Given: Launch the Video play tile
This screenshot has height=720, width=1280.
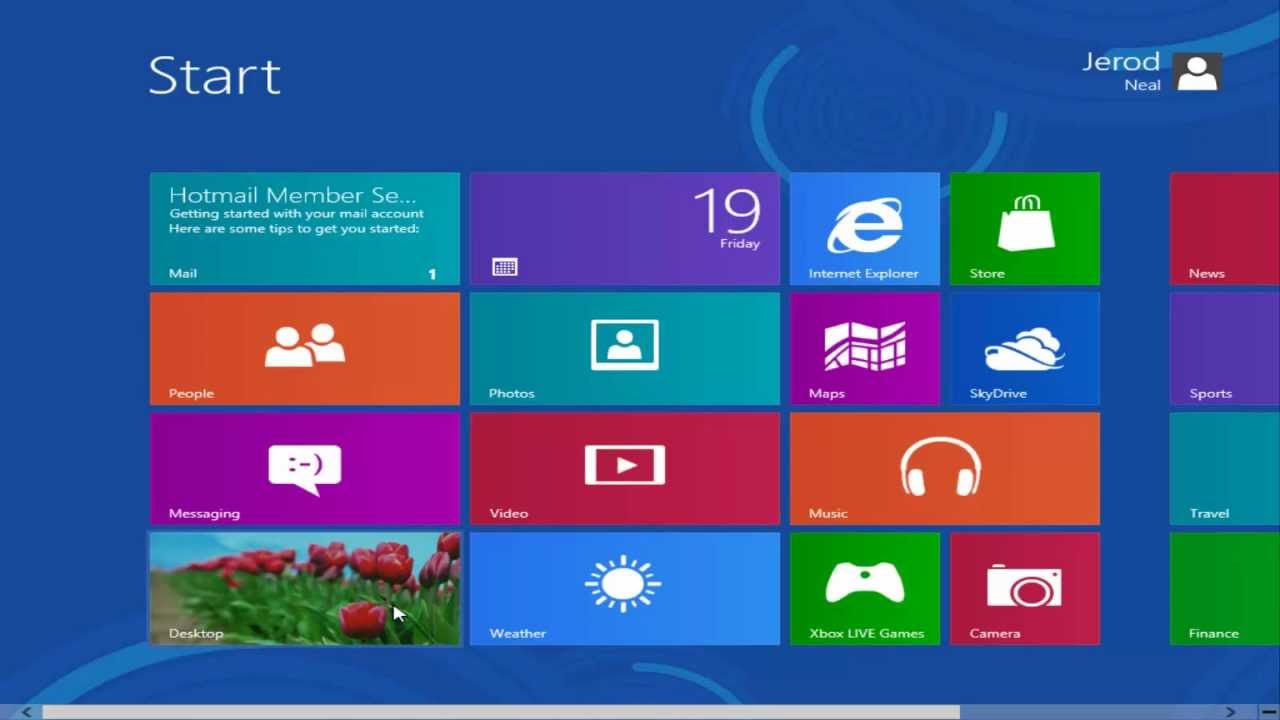Looking at the screenshot, I should (x=625, y=469).
